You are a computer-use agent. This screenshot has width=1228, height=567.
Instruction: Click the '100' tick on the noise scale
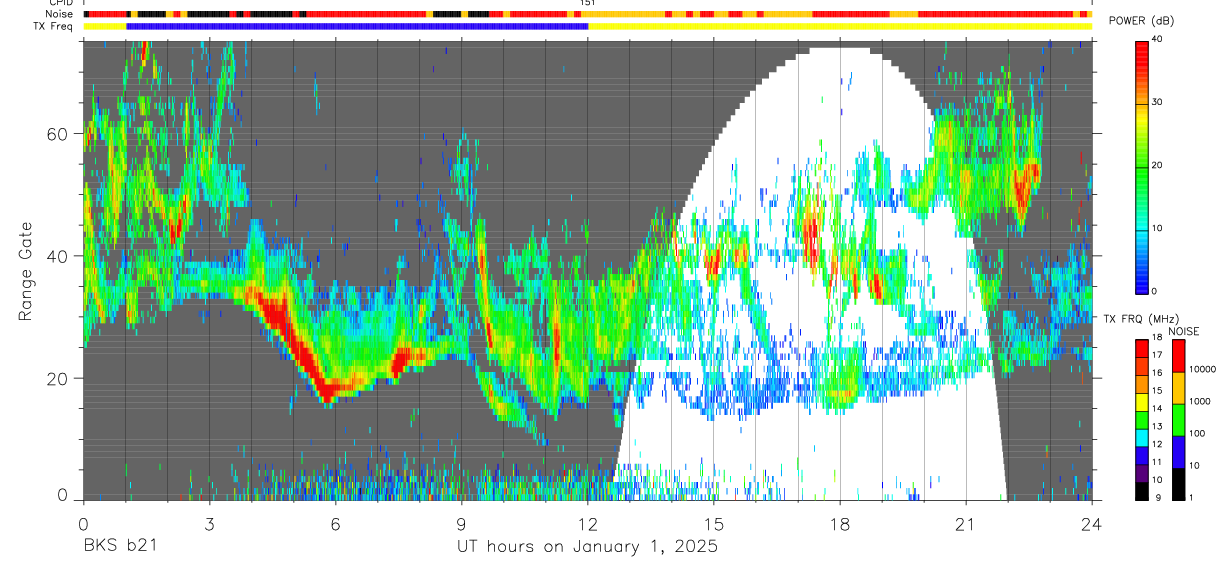coord(1196,434)
